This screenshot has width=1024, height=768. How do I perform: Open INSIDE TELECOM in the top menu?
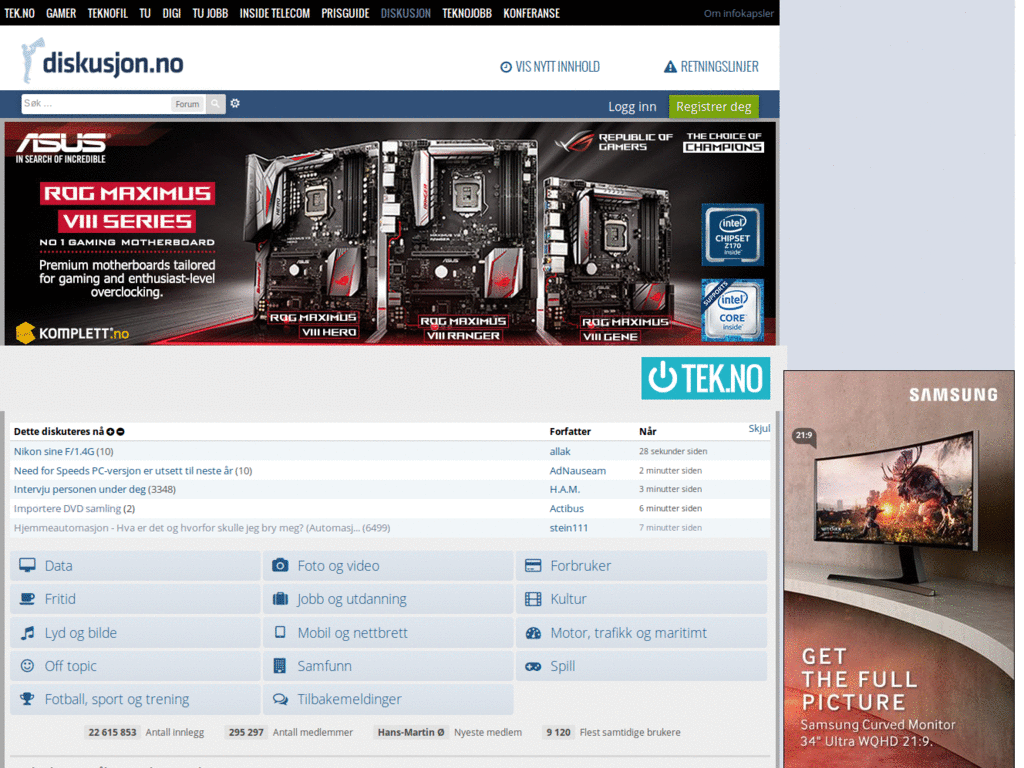click(x=274, y=13)
